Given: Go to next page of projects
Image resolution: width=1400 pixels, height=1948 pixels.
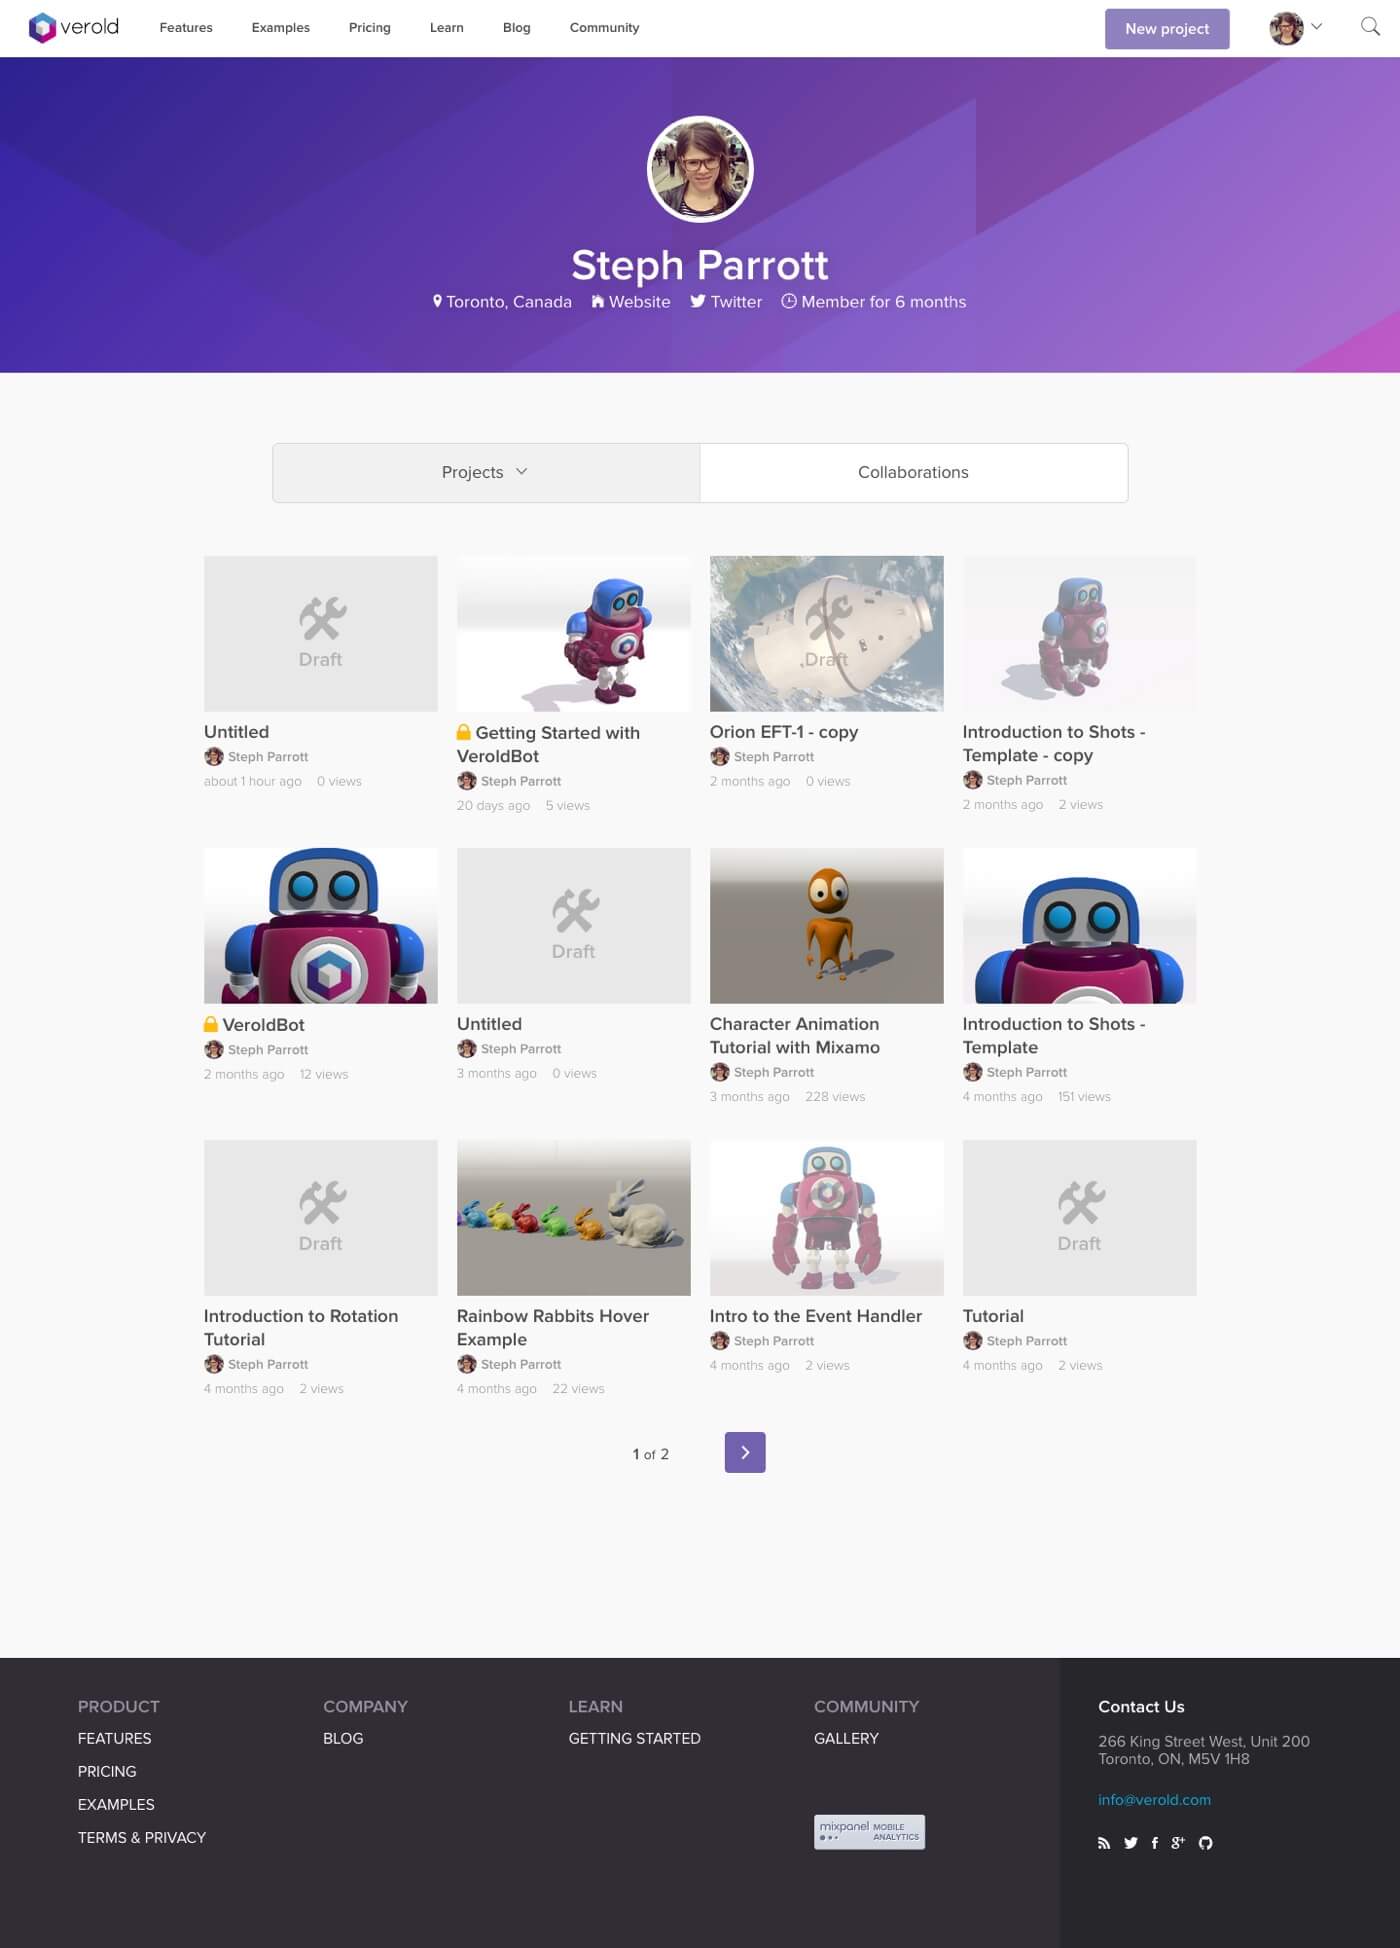Looking at the screenshot, I should pos(745,1453).
